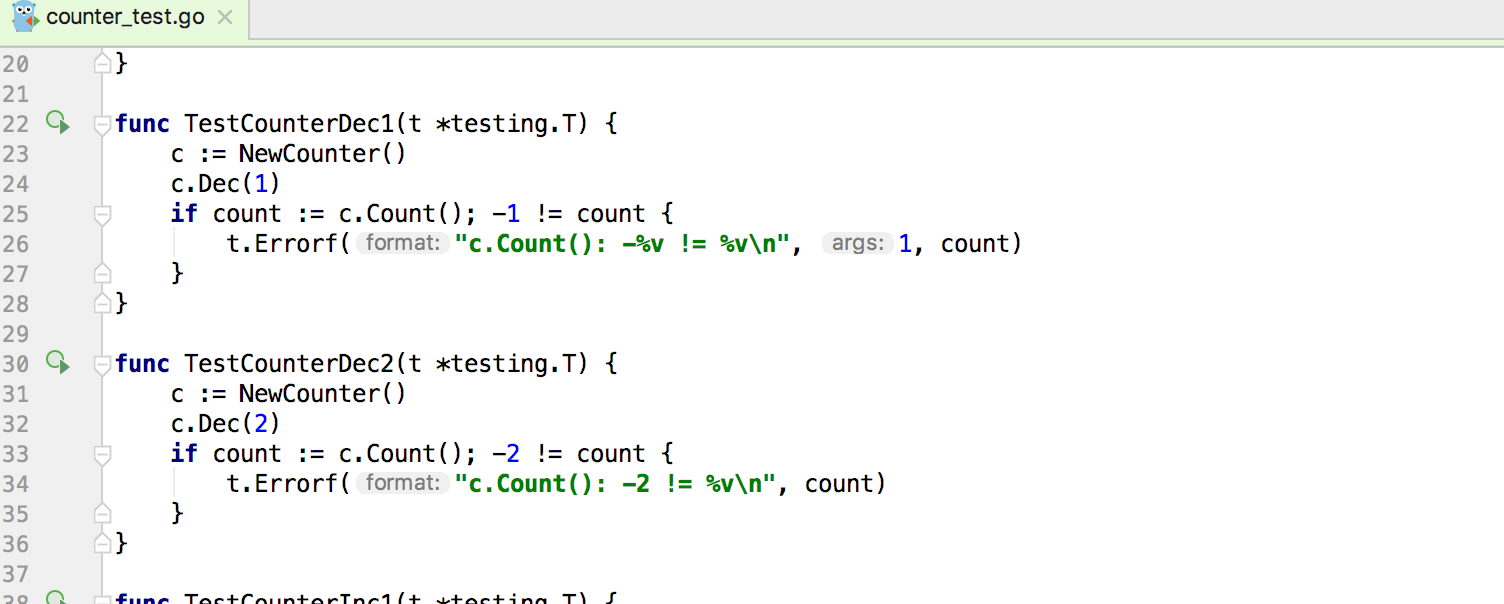Image resolution: width=1504 pixels, height=604 pixels.
Task: Collapse the TestCounterDec2 function fold marker
Action: [102, 364]
